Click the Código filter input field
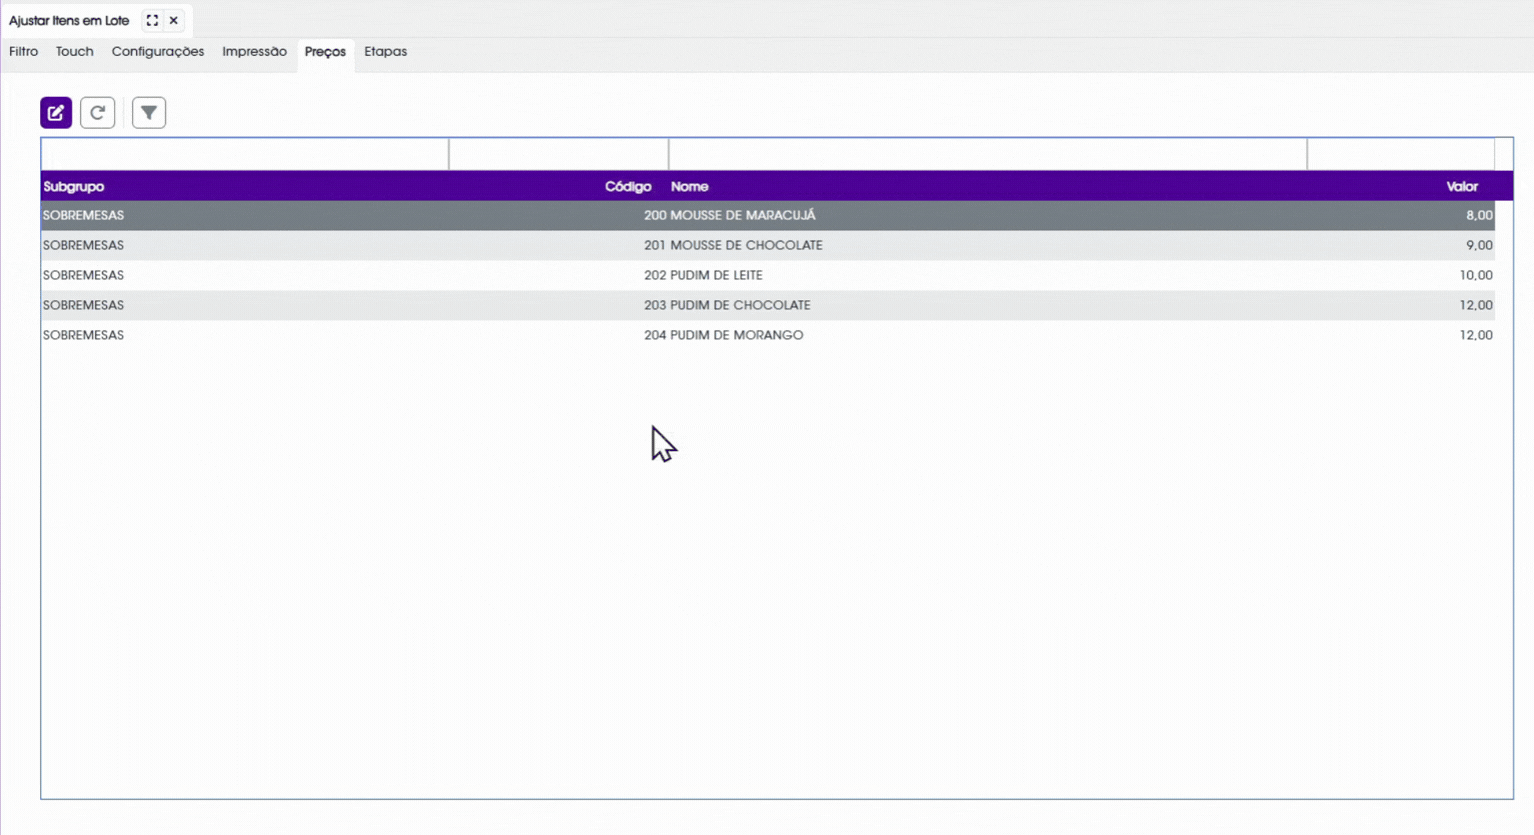This screenshot has width=1534, height=835. point(559,154)
